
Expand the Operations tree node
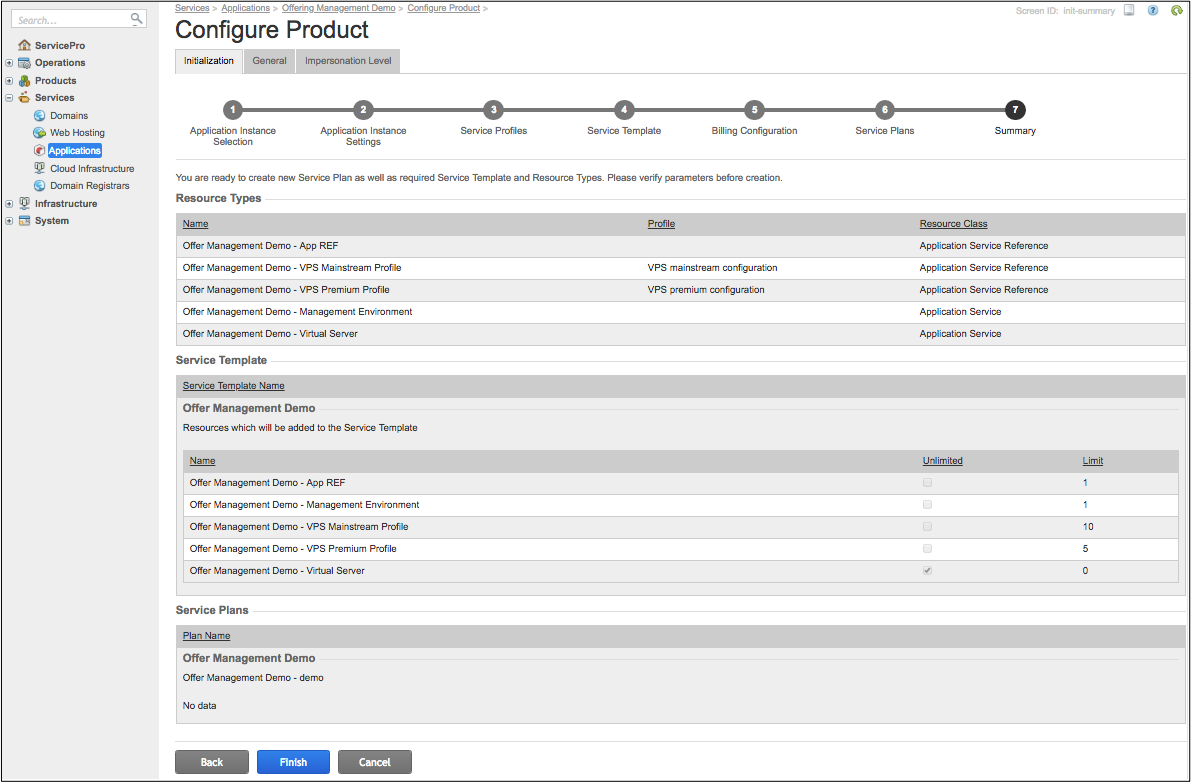pos(9,63)
